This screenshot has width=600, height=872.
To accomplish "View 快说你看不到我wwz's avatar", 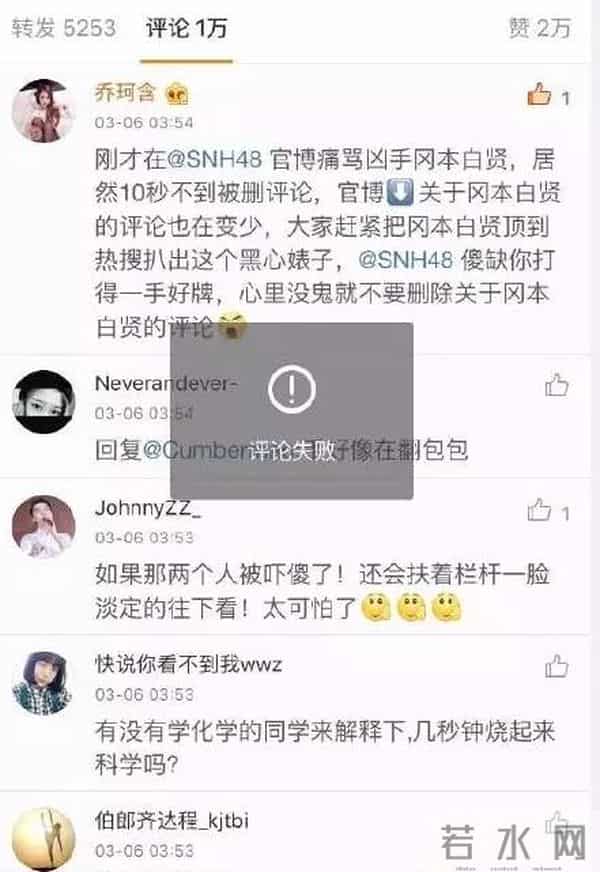I will (x=43, y=683).
